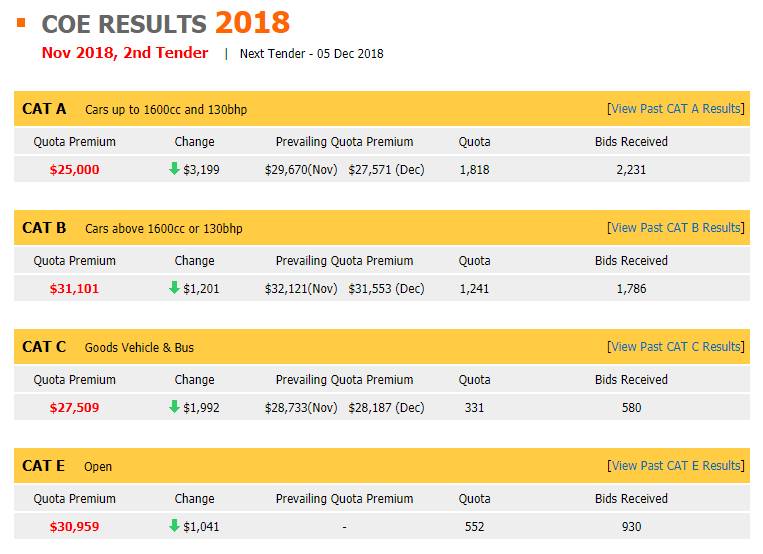Click Next Tender - 05 Dec 2018 text

[311, 54]
